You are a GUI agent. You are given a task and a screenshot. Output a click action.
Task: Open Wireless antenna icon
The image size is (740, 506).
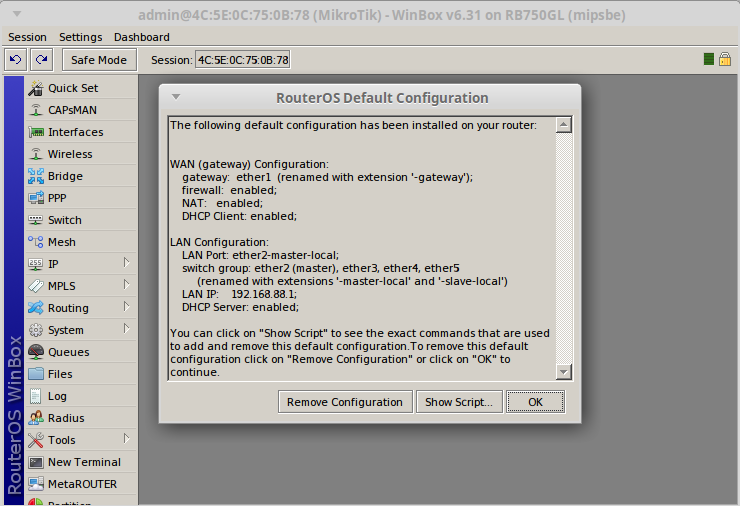click(35, 154)
